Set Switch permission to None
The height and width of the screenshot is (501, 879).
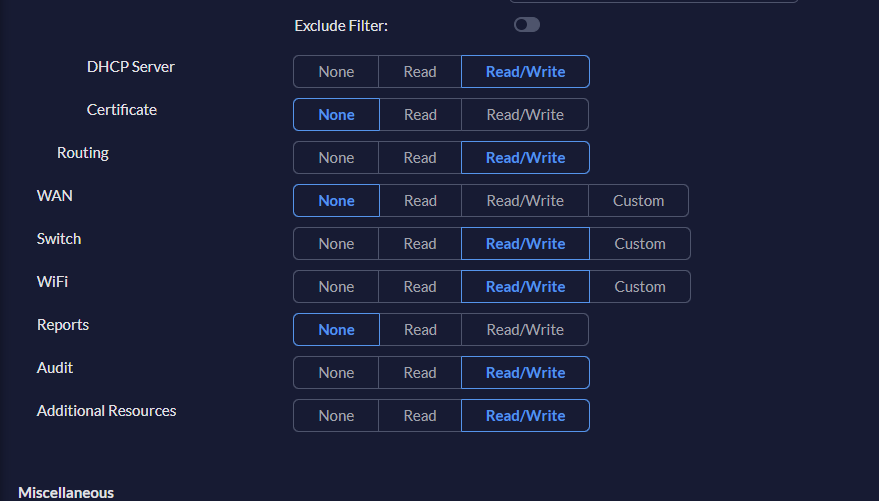336,244
